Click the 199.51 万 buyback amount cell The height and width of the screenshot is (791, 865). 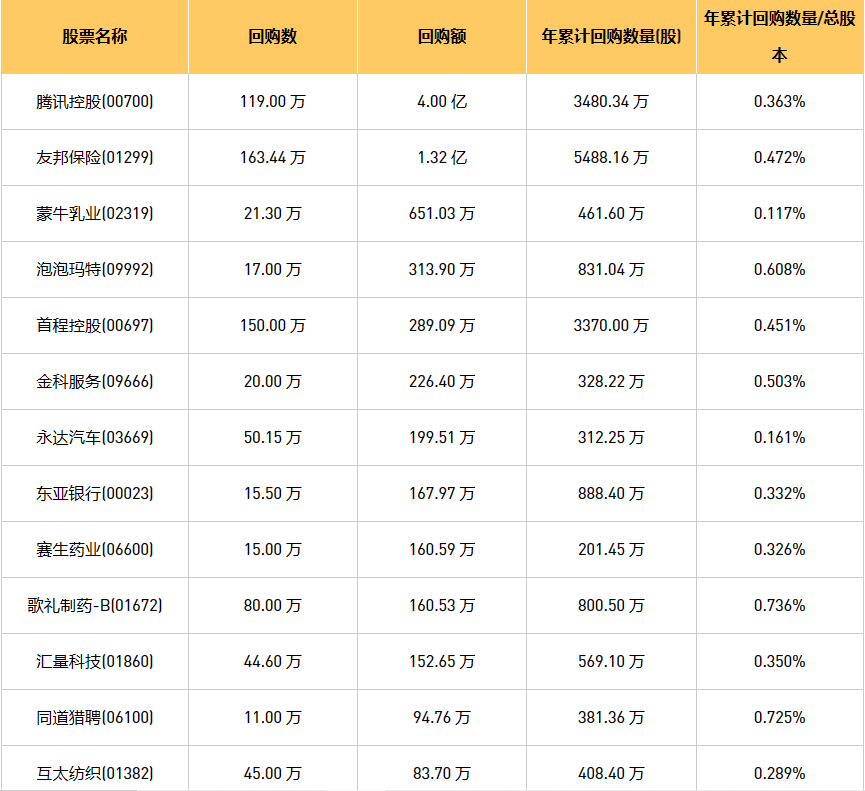point(442,438)
